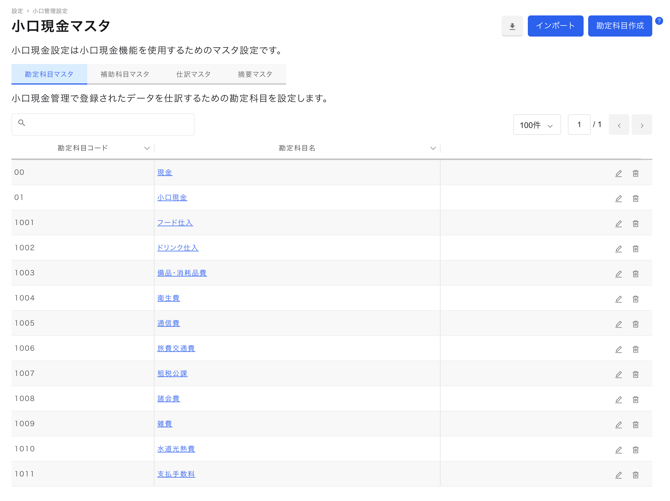Select the code cell 1001
This screenshot has height=501, width=670.
pyautogui.click(x=82, y=223)
